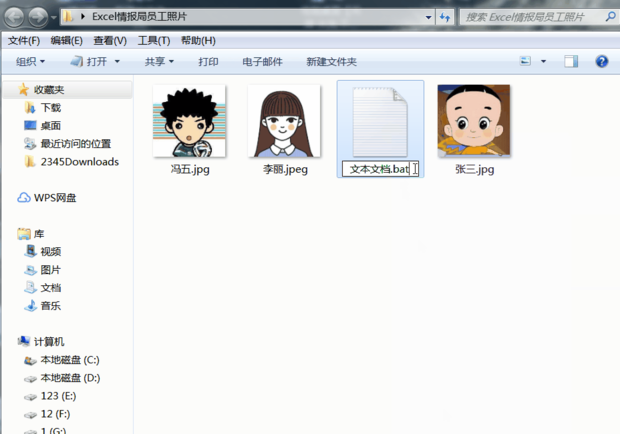The width and height of the screenshot is (620, 434).
Task: Open the 文档 library
Action: 51,287
